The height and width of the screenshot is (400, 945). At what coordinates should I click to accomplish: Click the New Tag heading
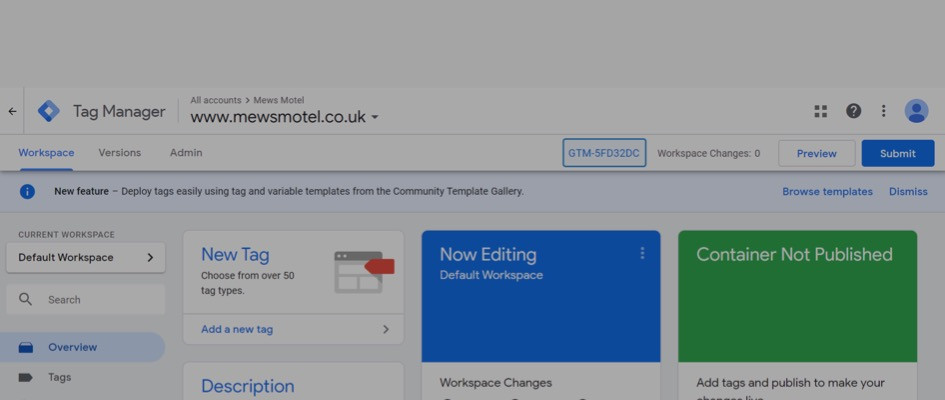[235, 255]
